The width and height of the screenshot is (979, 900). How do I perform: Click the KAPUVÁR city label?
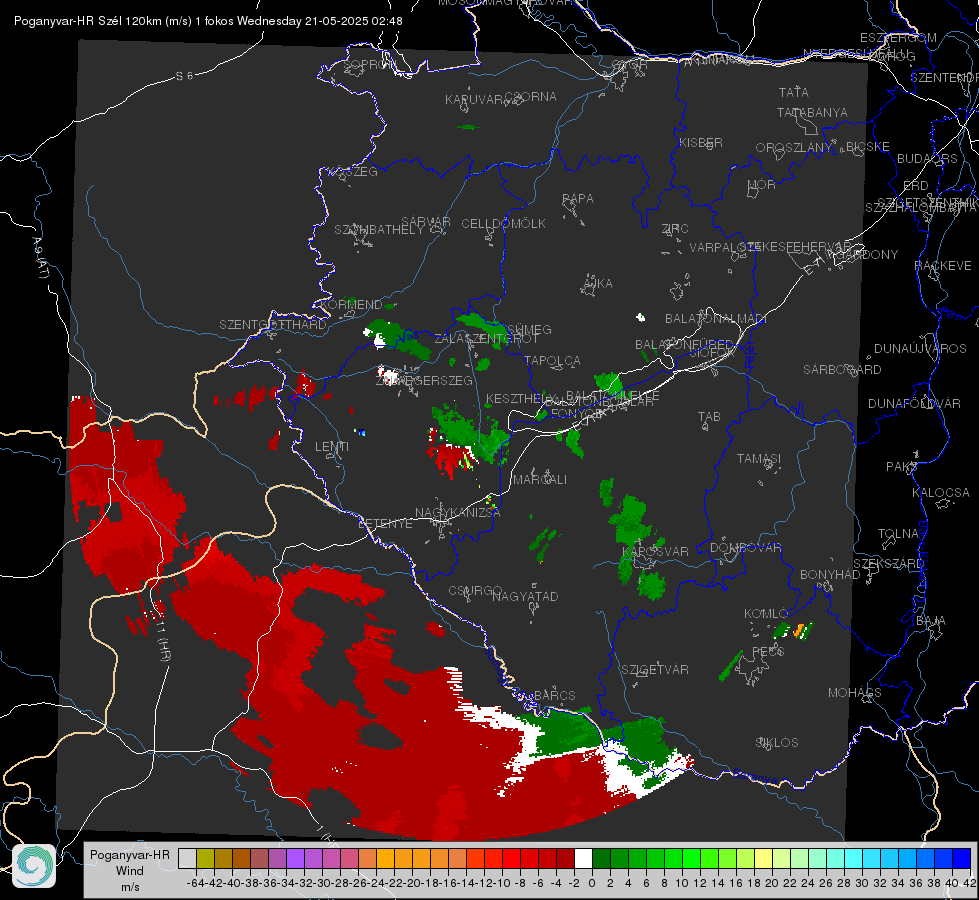coord(474,100)
